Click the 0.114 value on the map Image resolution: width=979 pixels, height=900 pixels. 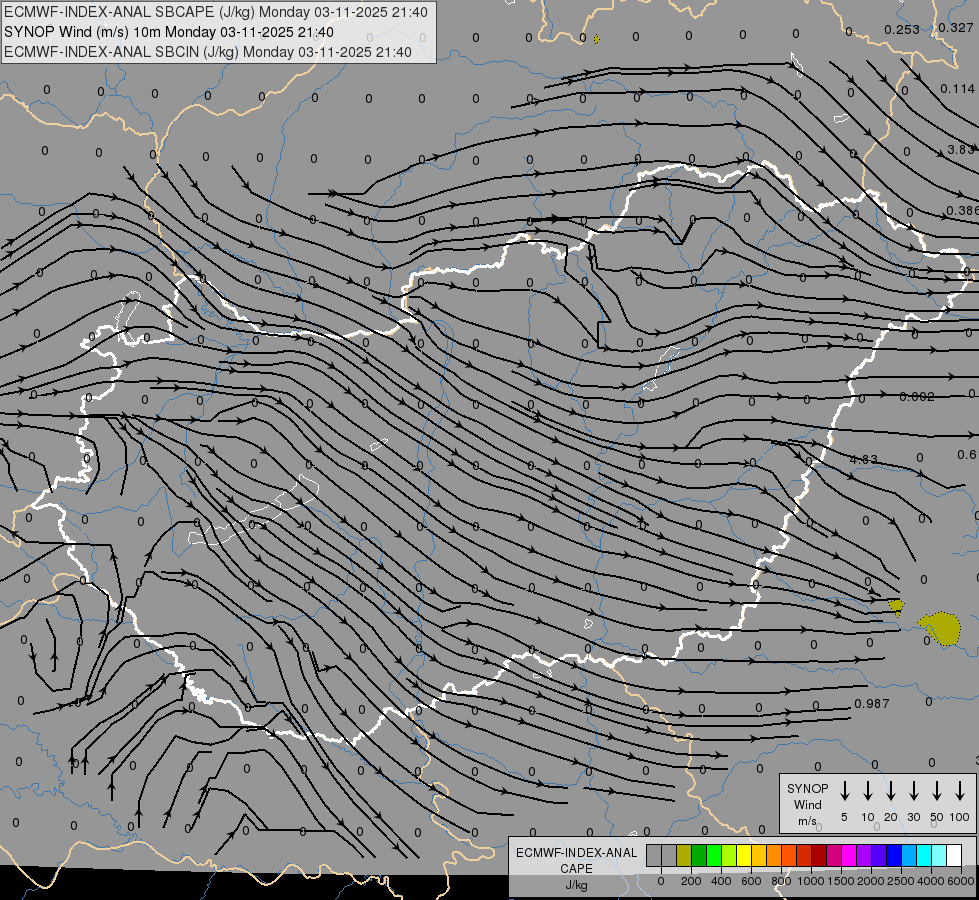coord(957,89)
